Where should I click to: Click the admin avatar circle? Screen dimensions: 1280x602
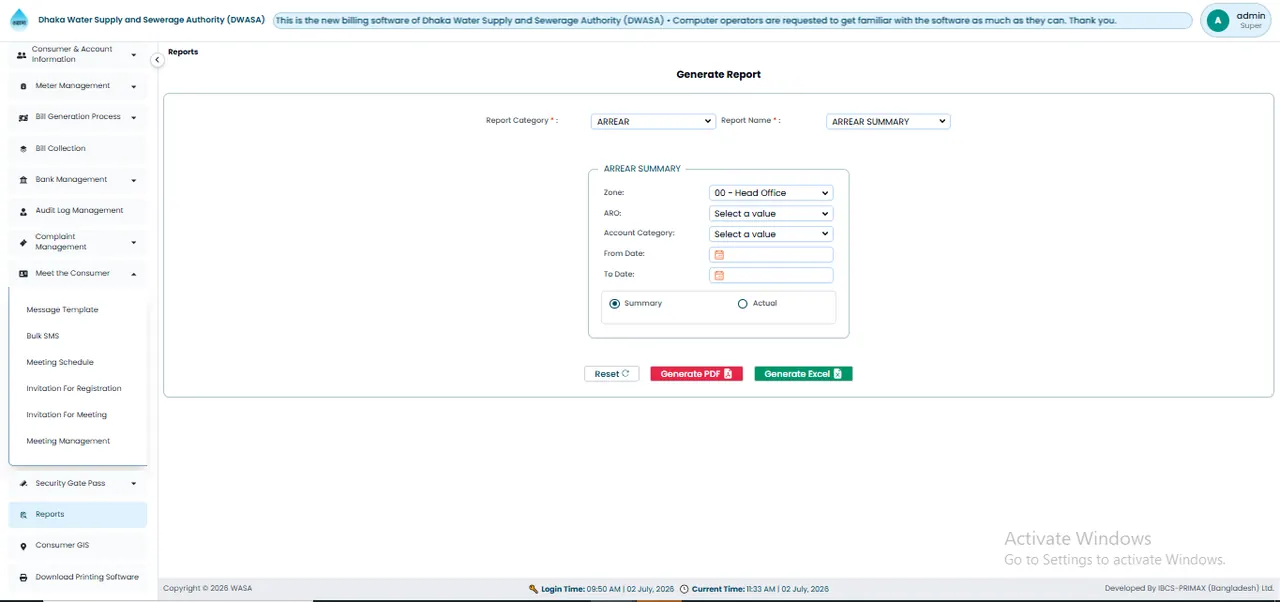[1217, 20]
